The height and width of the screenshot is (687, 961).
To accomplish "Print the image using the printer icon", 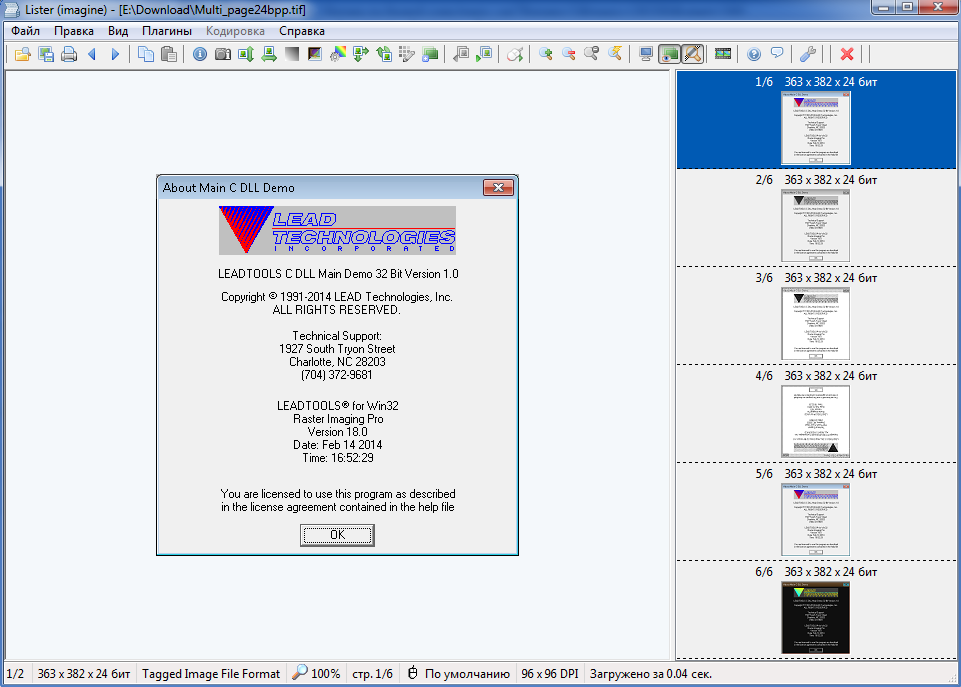I will click(69, 55).
